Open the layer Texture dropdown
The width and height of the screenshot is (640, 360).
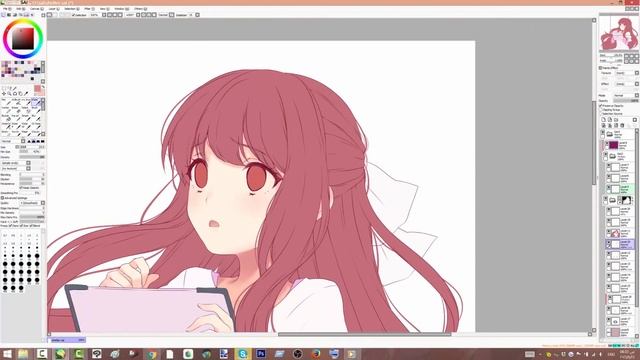pos(627,73)
